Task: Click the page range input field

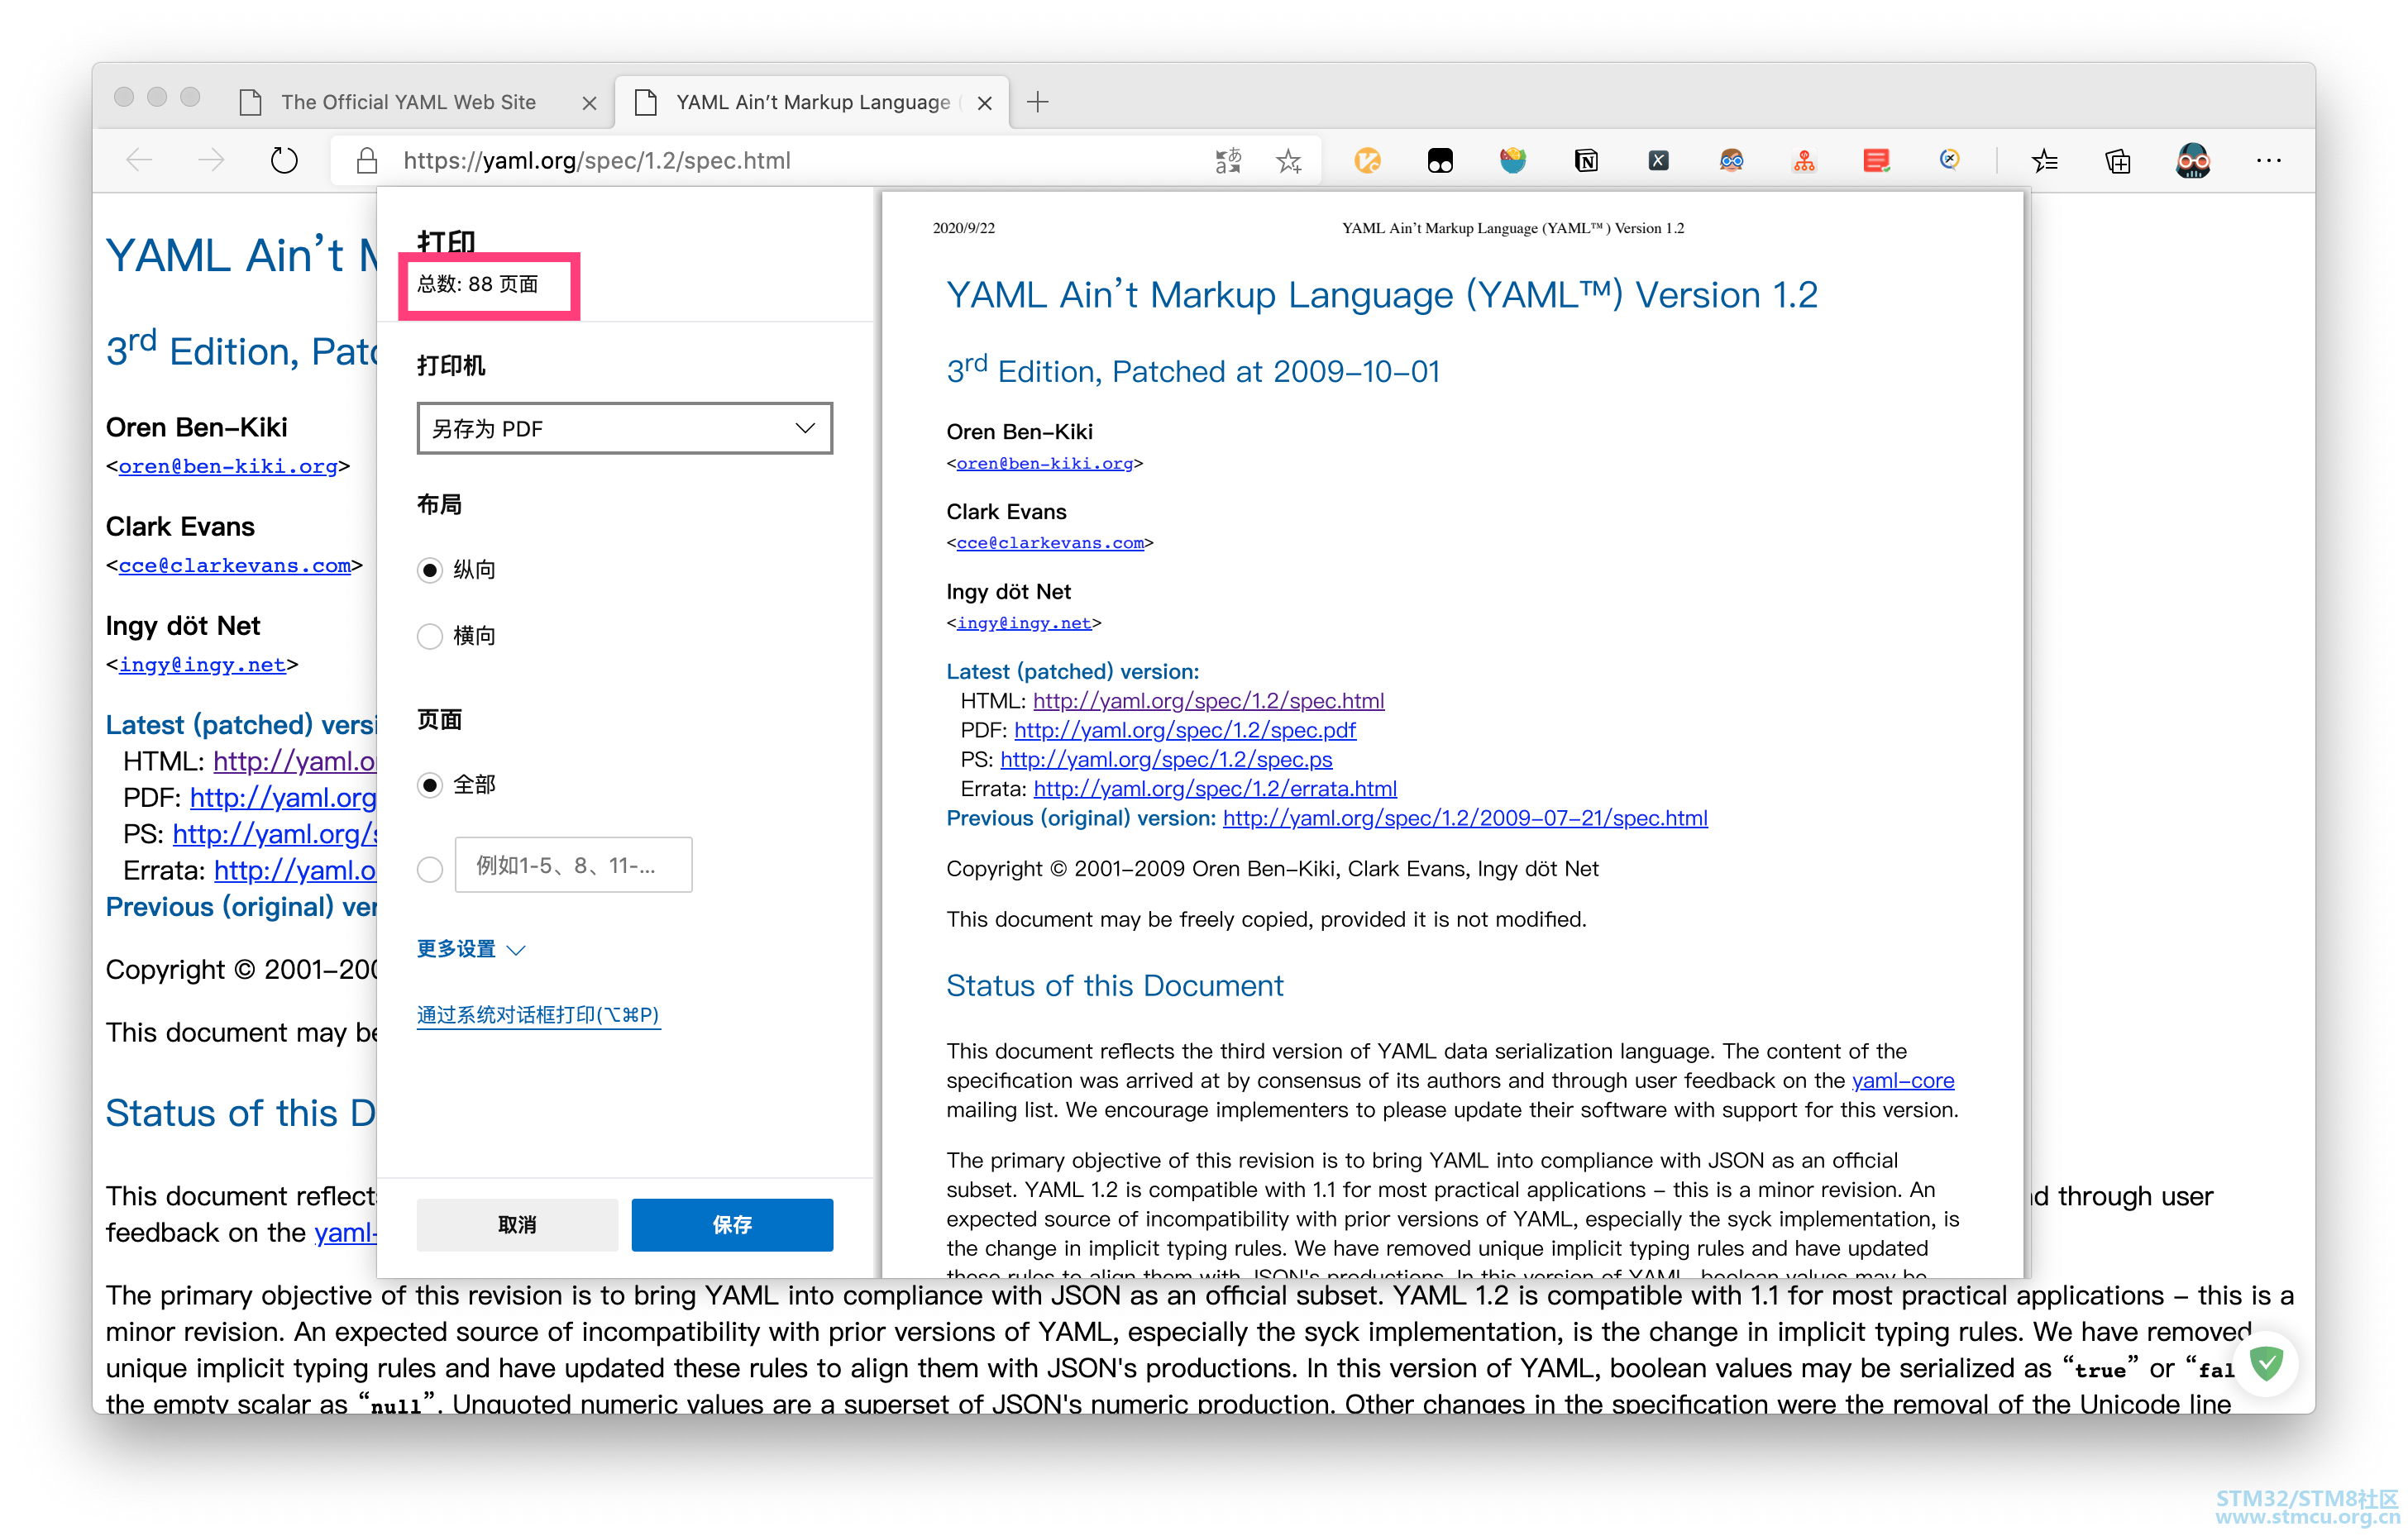Action: point(573,865)
